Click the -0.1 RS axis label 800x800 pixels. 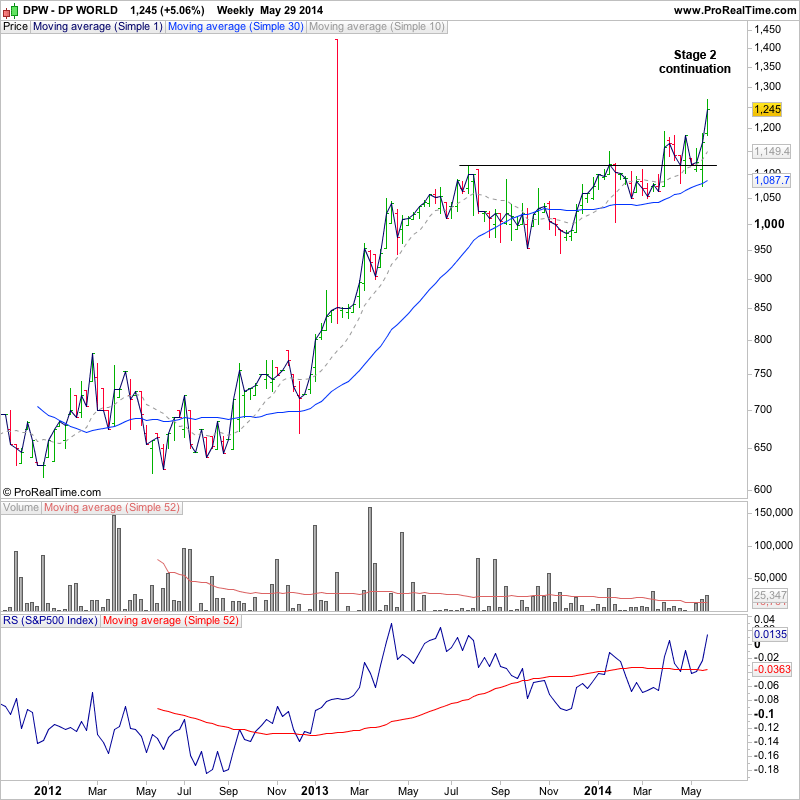pyautogui.click(x=764, y=714)
